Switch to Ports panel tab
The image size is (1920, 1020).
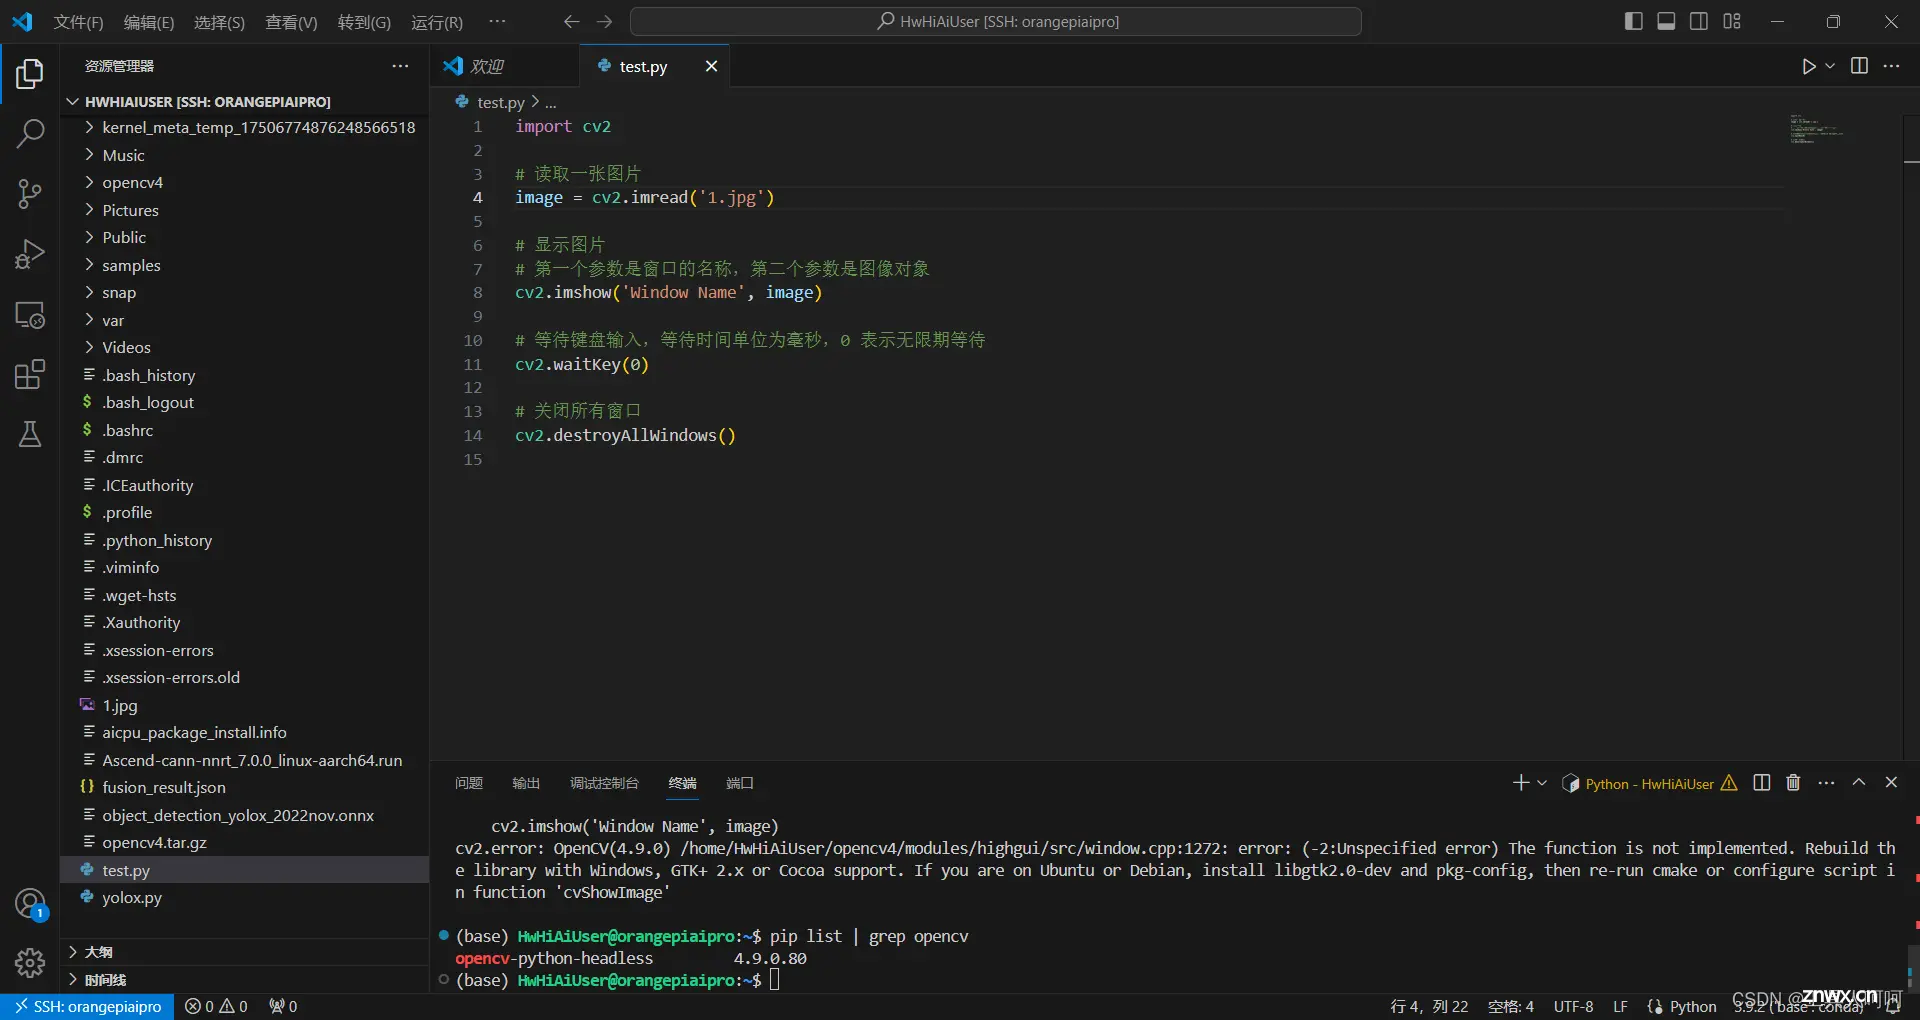click(740, 783)
